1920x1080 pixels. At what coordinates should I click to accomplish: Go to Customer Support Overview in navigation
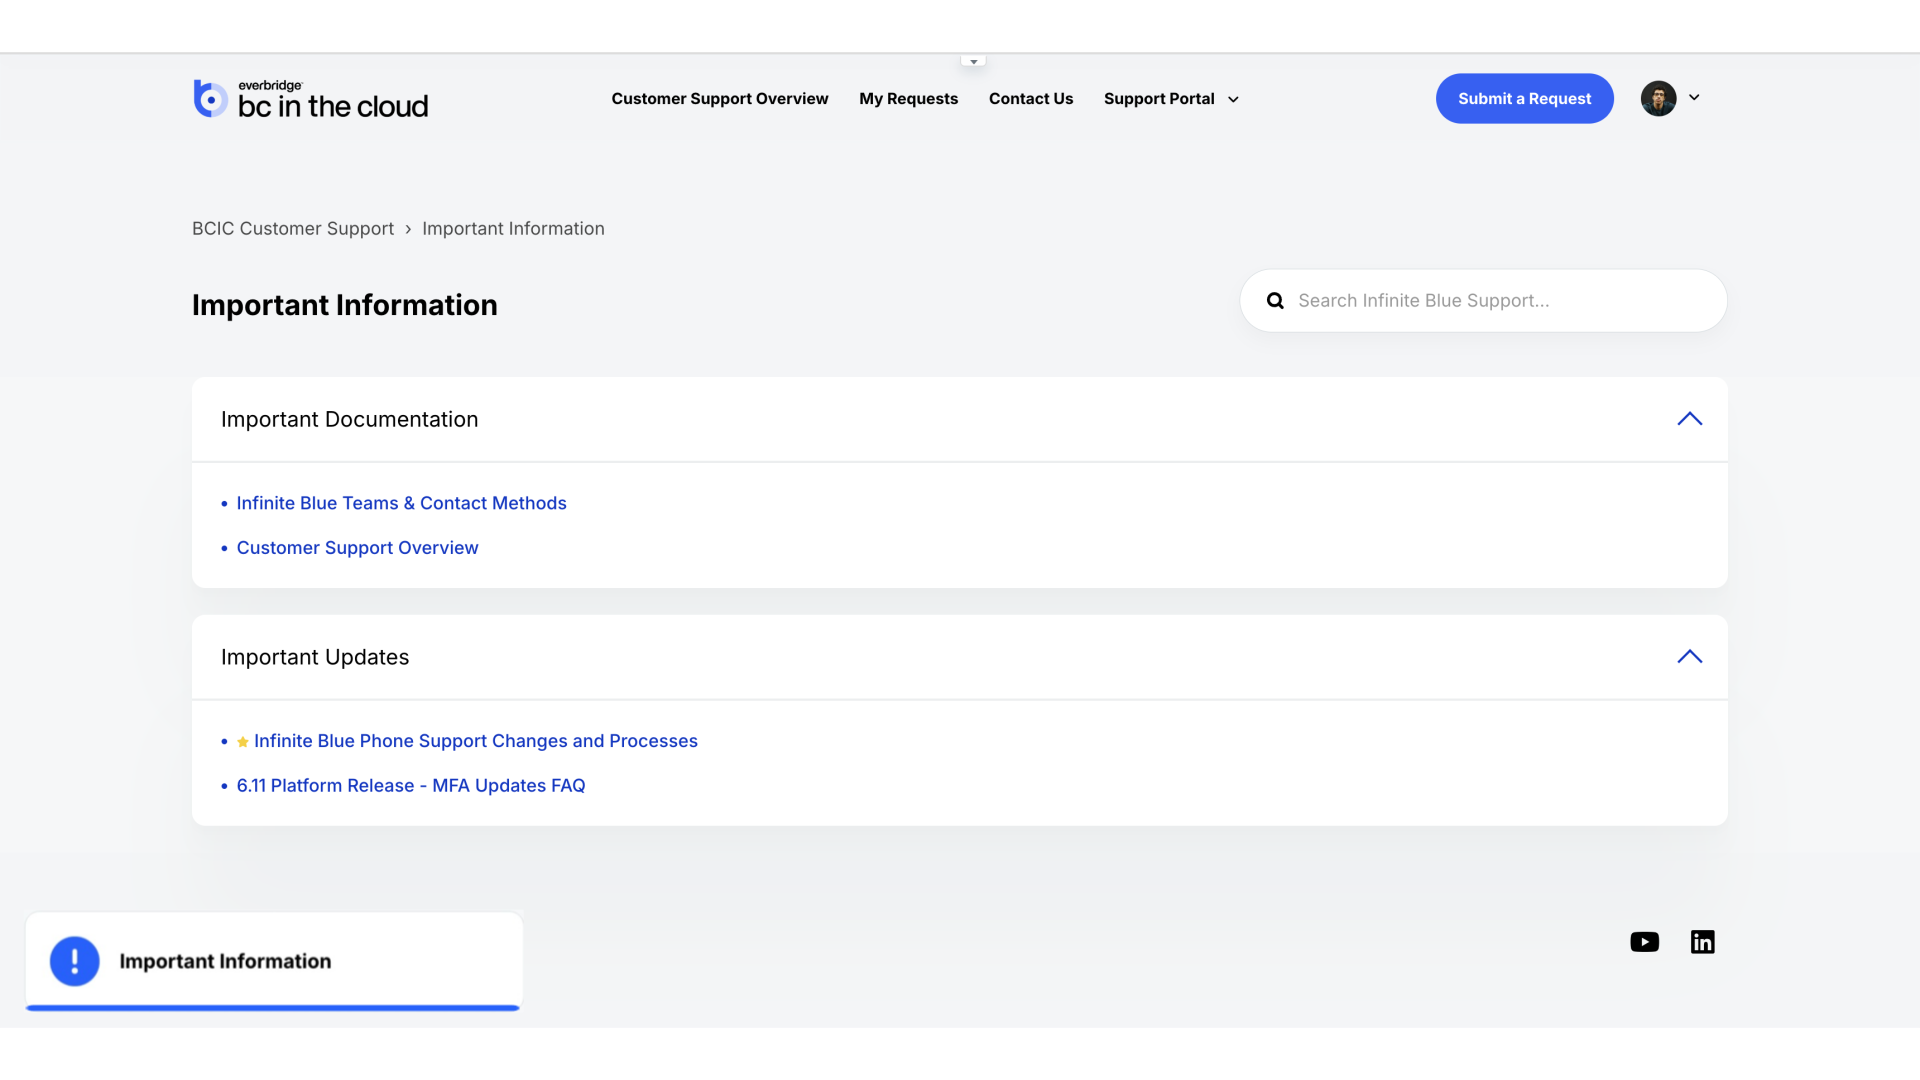[x=720, y=99]
